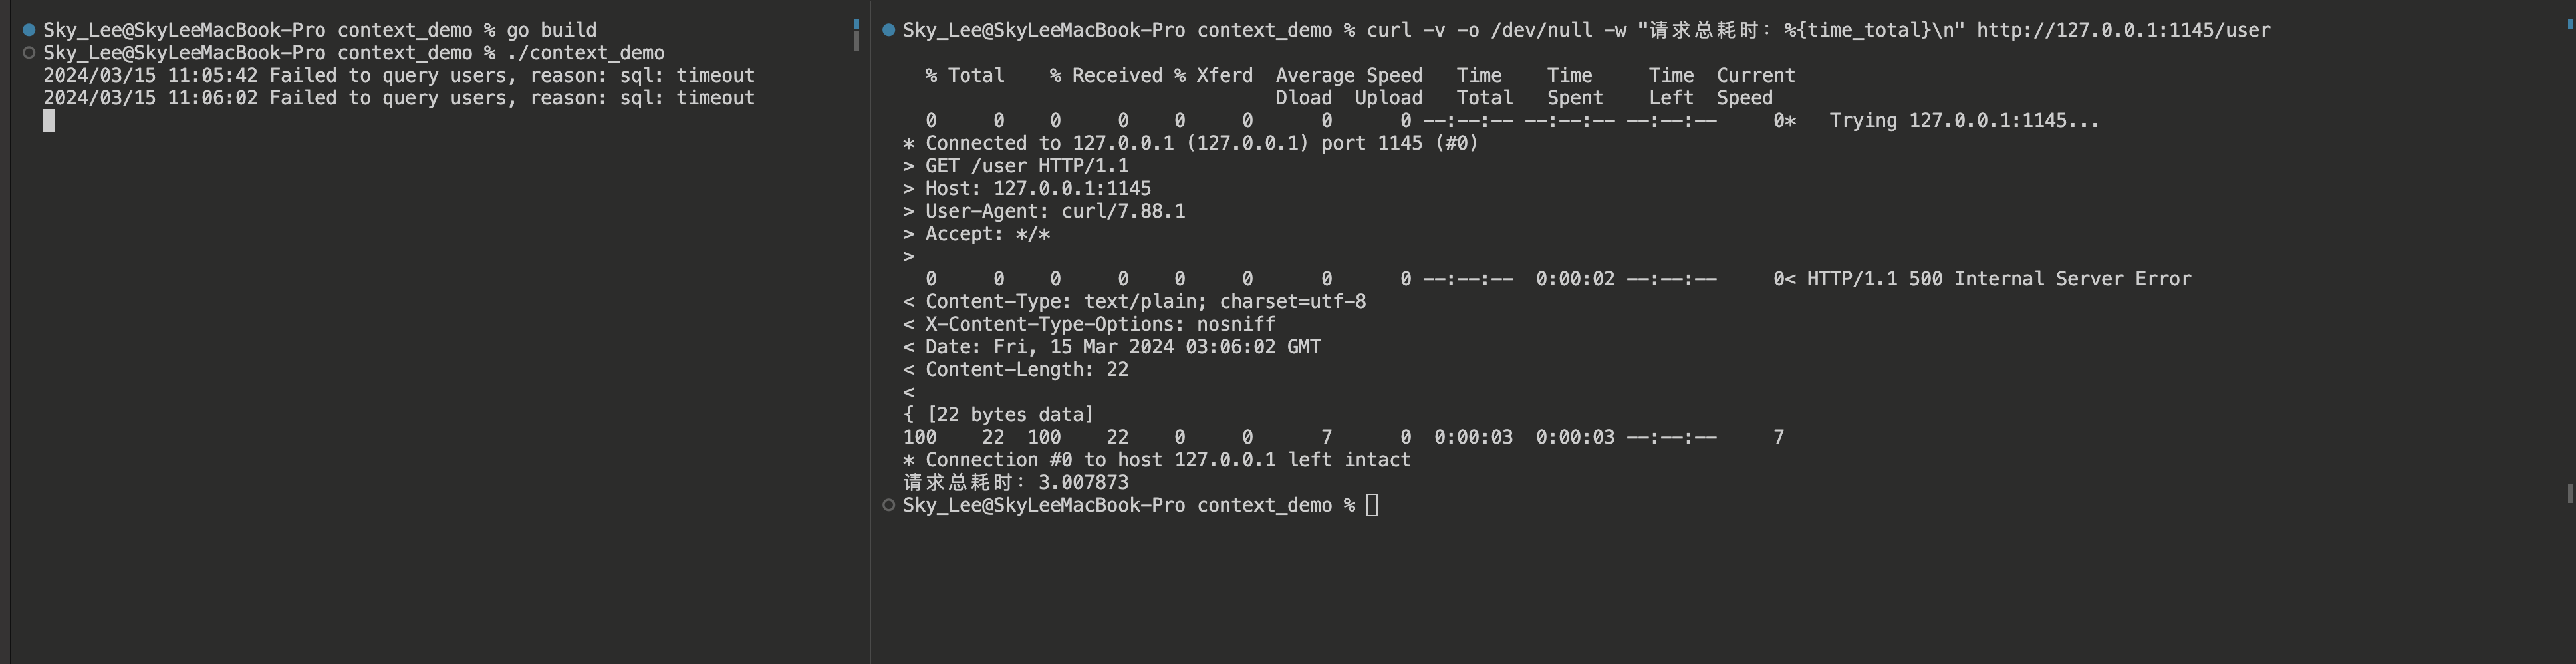The height and width of the screenshot is (664, 2576).
Task: Click the 11:05:42 sql timeout log line
Action: pos(398,76)
